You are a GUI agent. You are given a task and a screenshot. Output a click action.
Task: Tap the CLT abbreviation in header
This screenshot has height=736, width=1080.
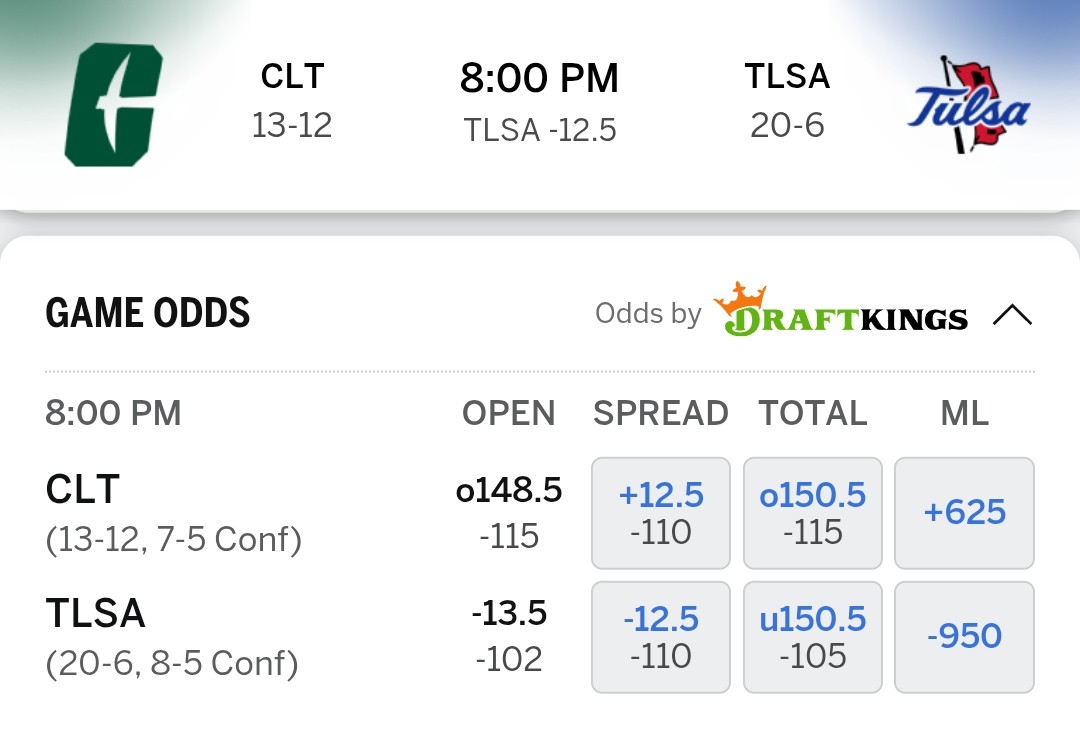(292, 76)
